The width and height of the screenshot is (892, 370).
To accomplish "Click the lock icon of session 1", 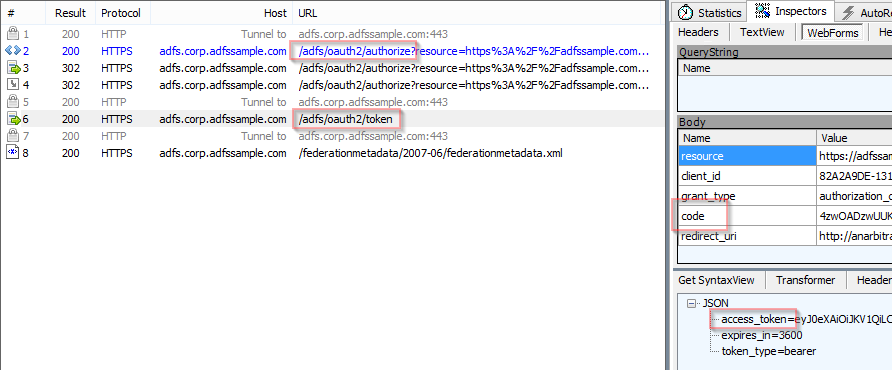I will (13, 34).
